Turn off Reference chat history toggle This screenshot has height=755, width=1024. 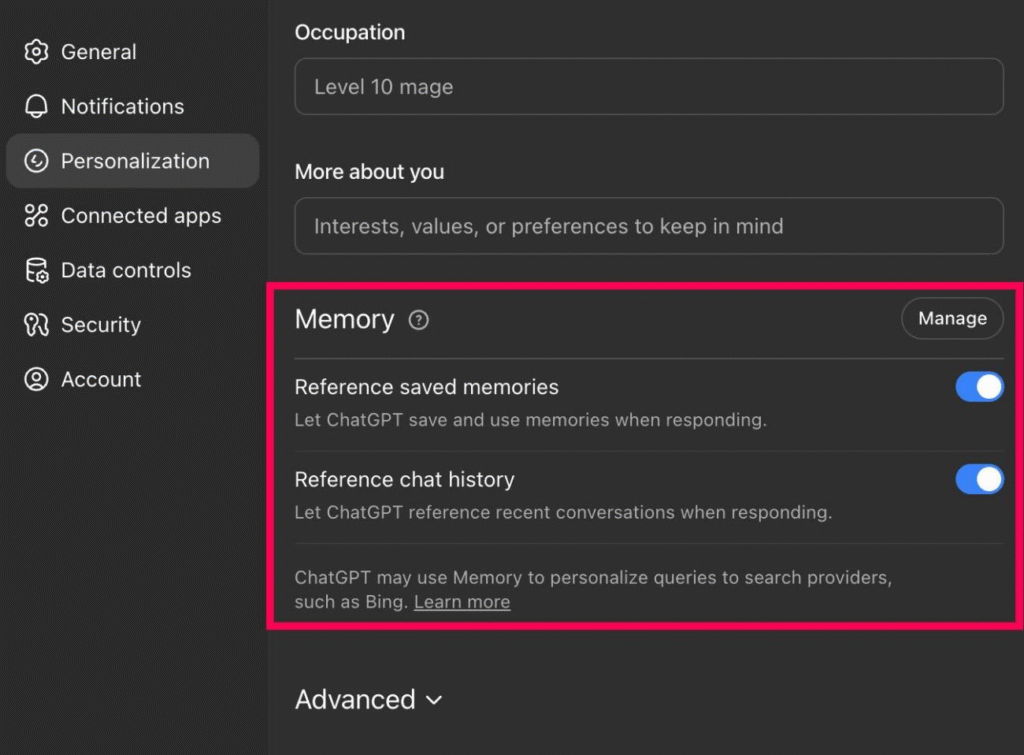tap(979, 479)
